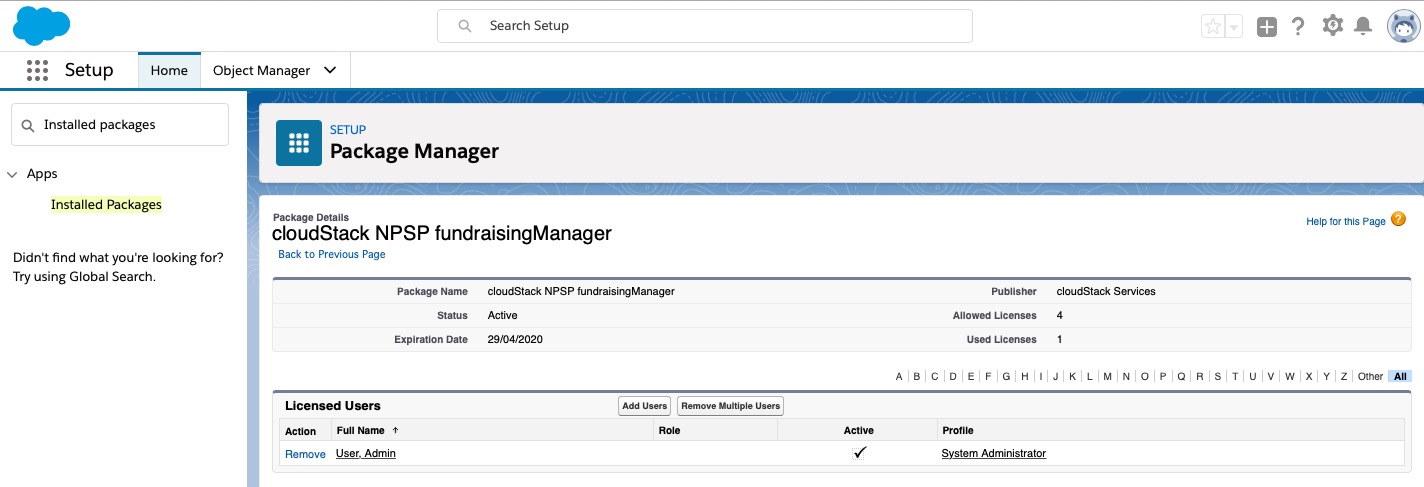Filter users by letter M
1424x487 pixels.
[x=1107, y=377]
